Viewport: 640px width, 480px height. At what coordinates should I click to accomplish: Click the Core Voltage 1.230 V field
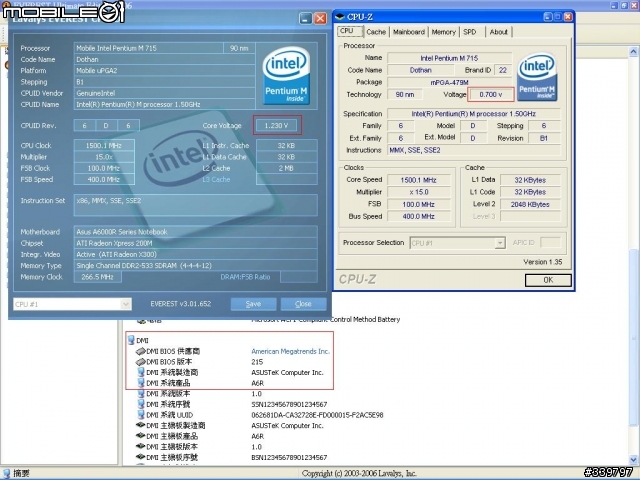point(277,125)
